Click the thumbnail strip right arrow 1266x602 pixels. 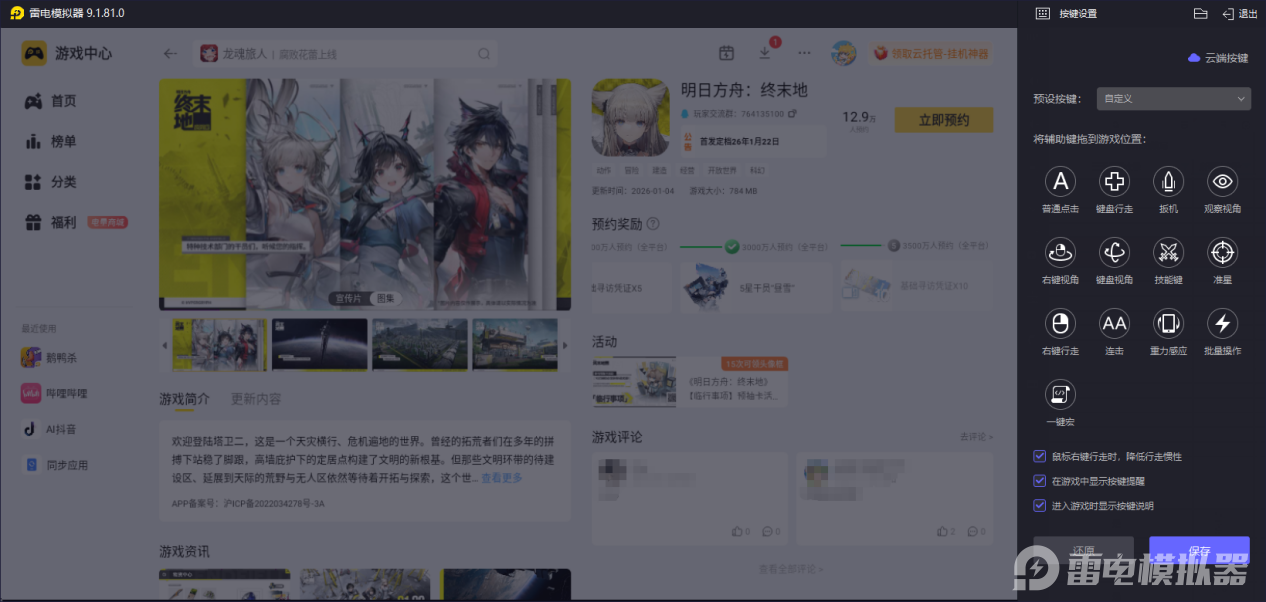point(565,345)
